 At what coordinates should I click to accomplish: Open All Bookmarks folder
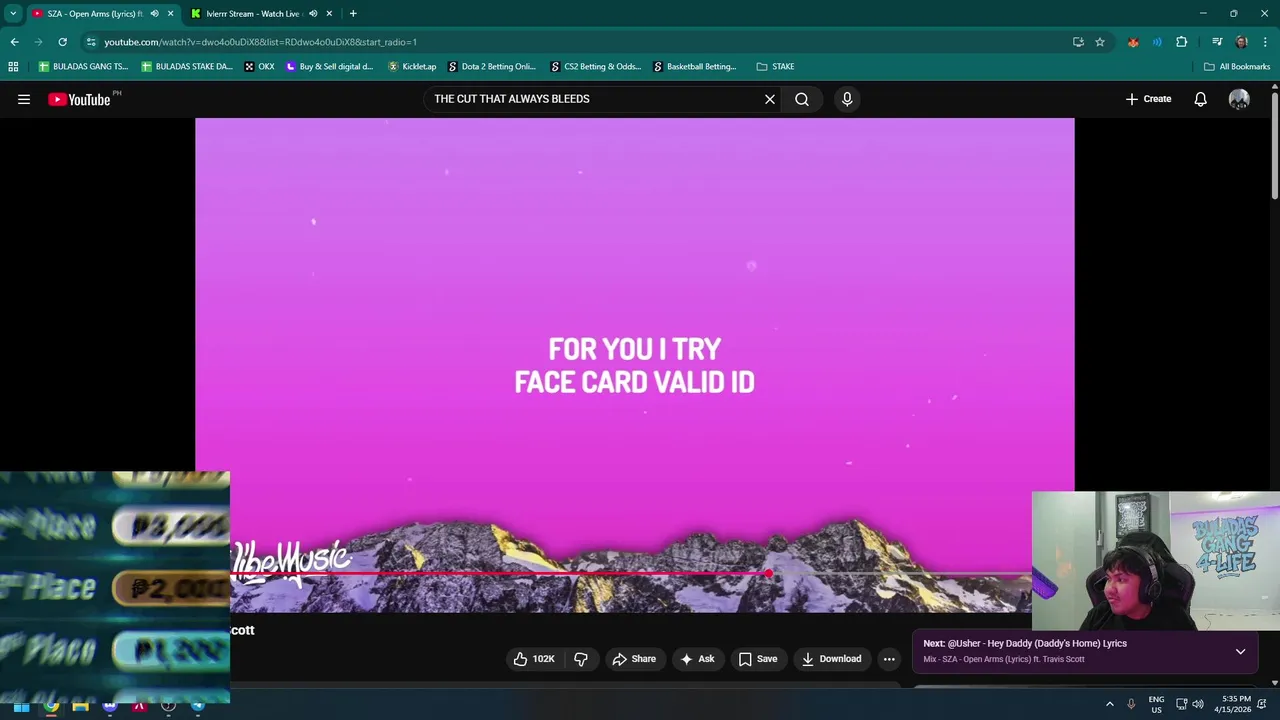point(1237,67)
